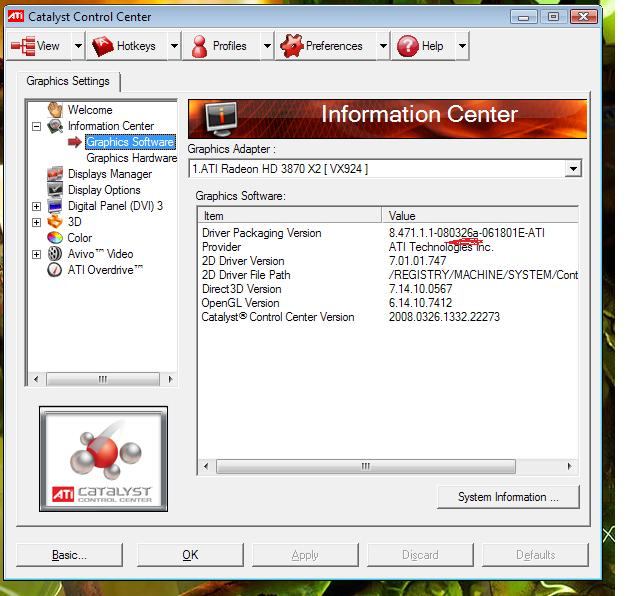The height and width of the screenshot is (596, 640).
Task: Select the Catalyst Control Center Version row
Action: [x=388, y=317]
